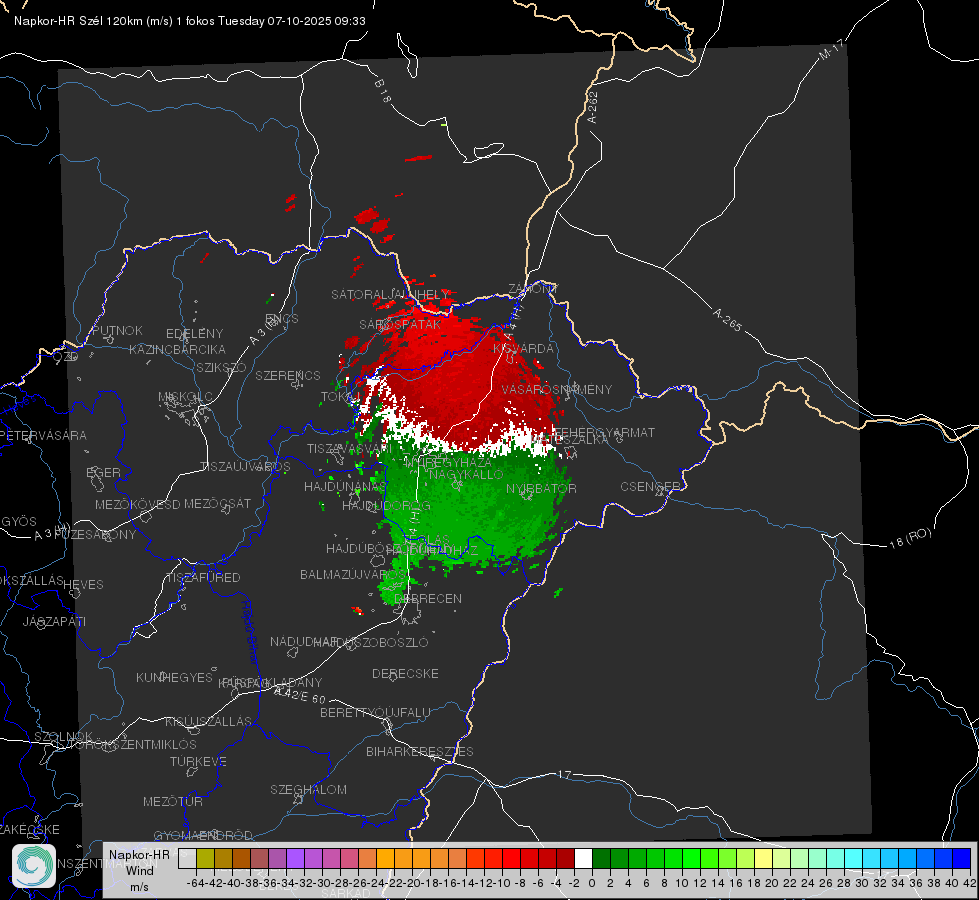979x900 pixels.
Task: Click the '18 (RO)' road label
Action: click(910, 538)
